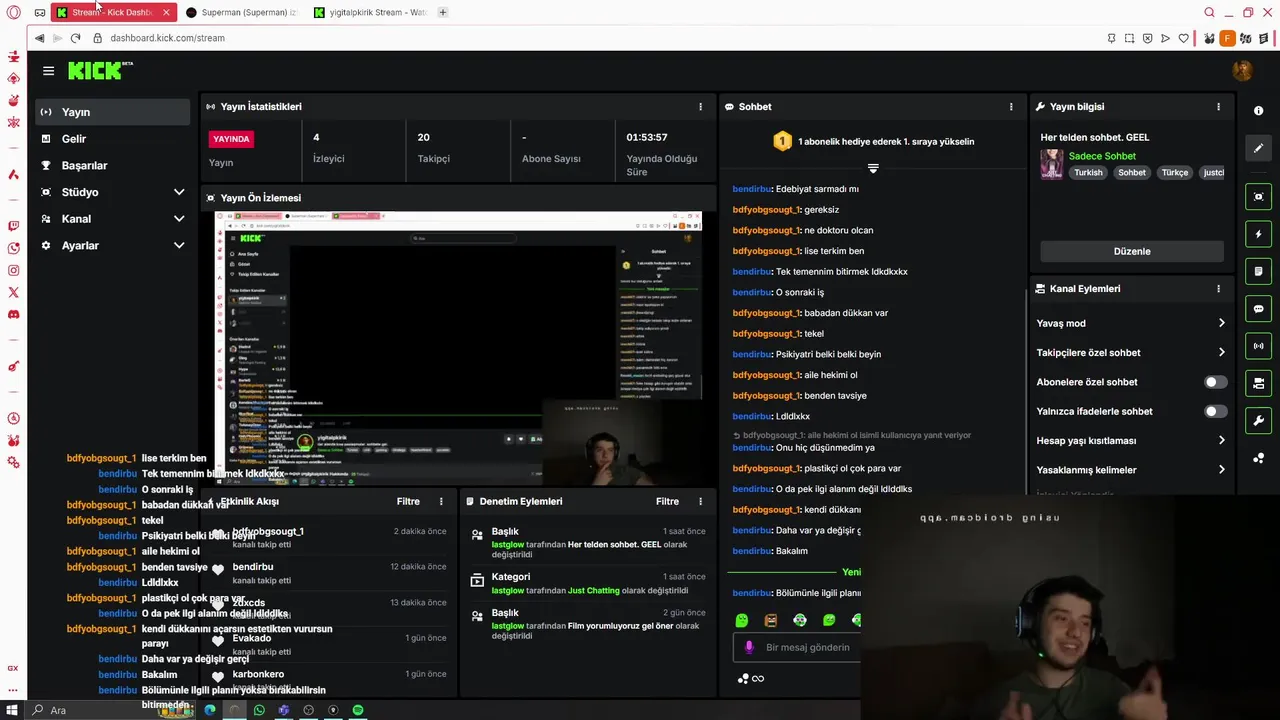Click the Düzenle button
Screen dimensions: 1280x720
coord(1132,251)
